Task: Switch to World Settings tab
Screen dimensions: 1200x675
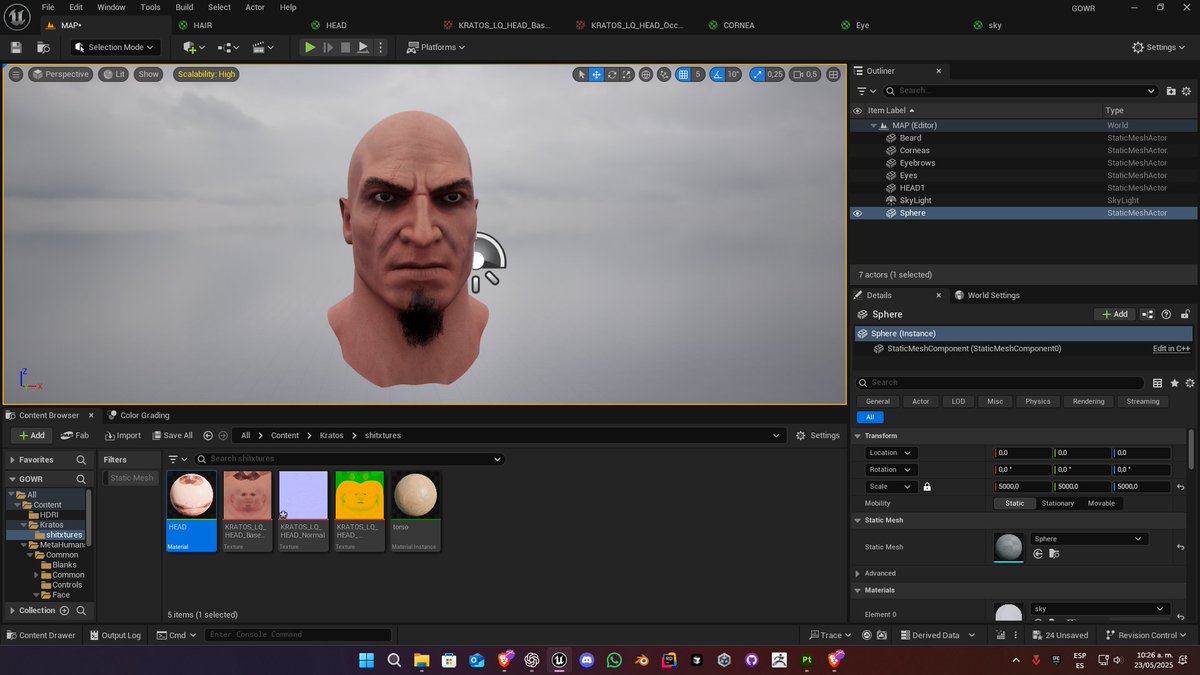Action: [987, 295]
